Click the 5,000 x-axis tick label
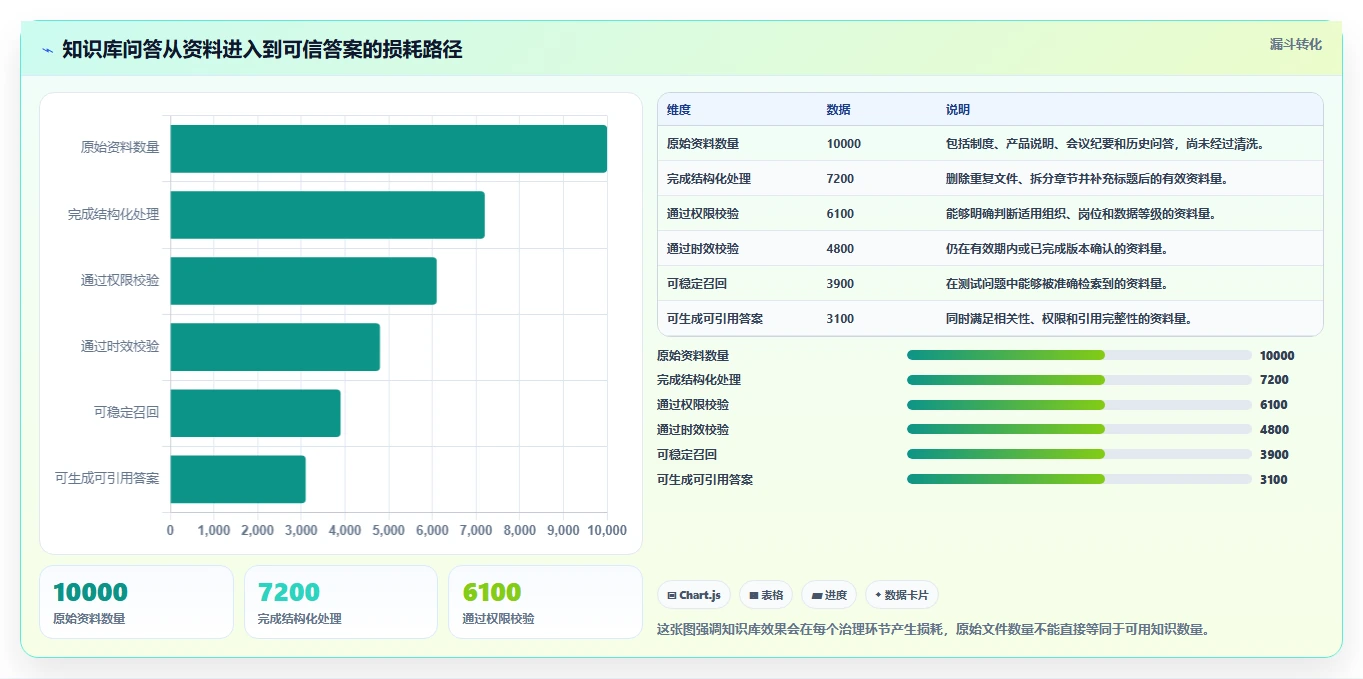This screenshot has width=1363, height=679. click(x=389, y=530)
